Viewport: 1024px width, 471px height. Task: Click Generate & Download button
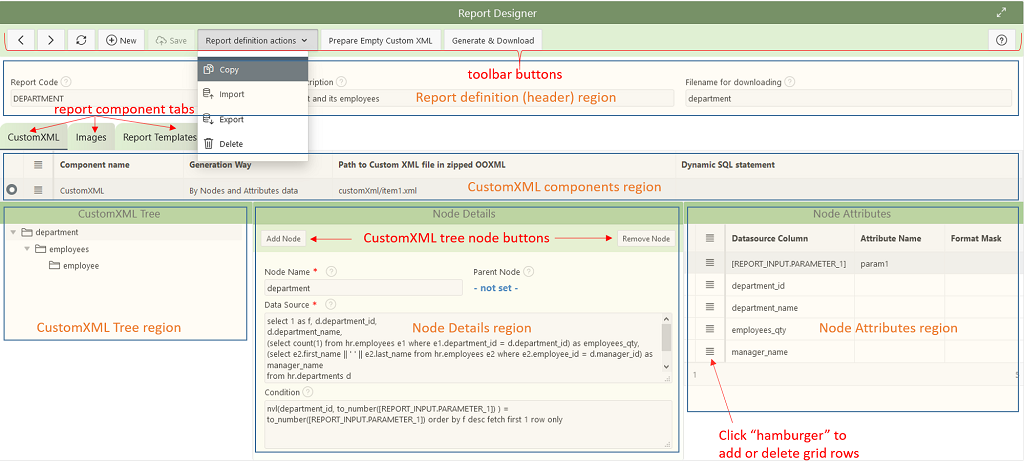pyautogui.click(x=493, y=41)
